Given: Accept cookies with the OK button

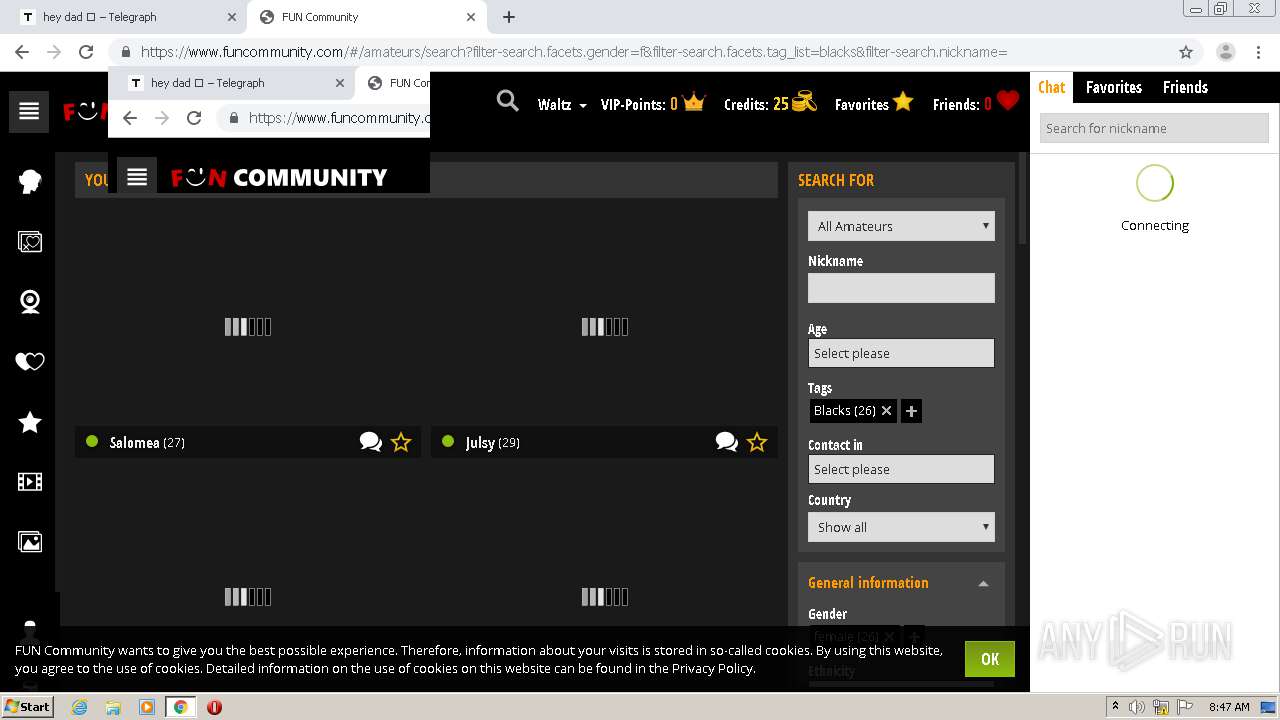Looking at the screenshot, I should click(990, 659).
